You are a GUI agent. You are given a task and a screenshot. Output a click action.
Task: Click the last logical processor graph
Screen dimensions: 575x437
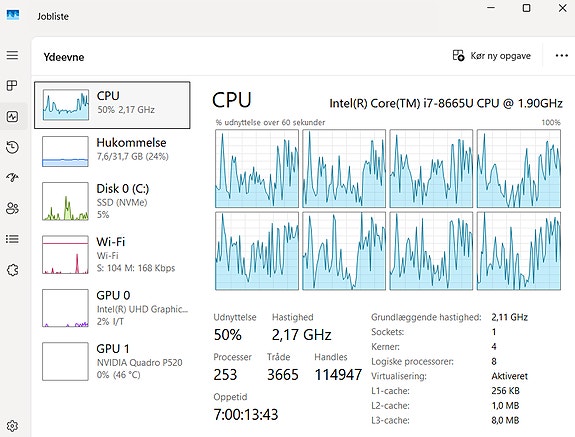coord(519,251)
